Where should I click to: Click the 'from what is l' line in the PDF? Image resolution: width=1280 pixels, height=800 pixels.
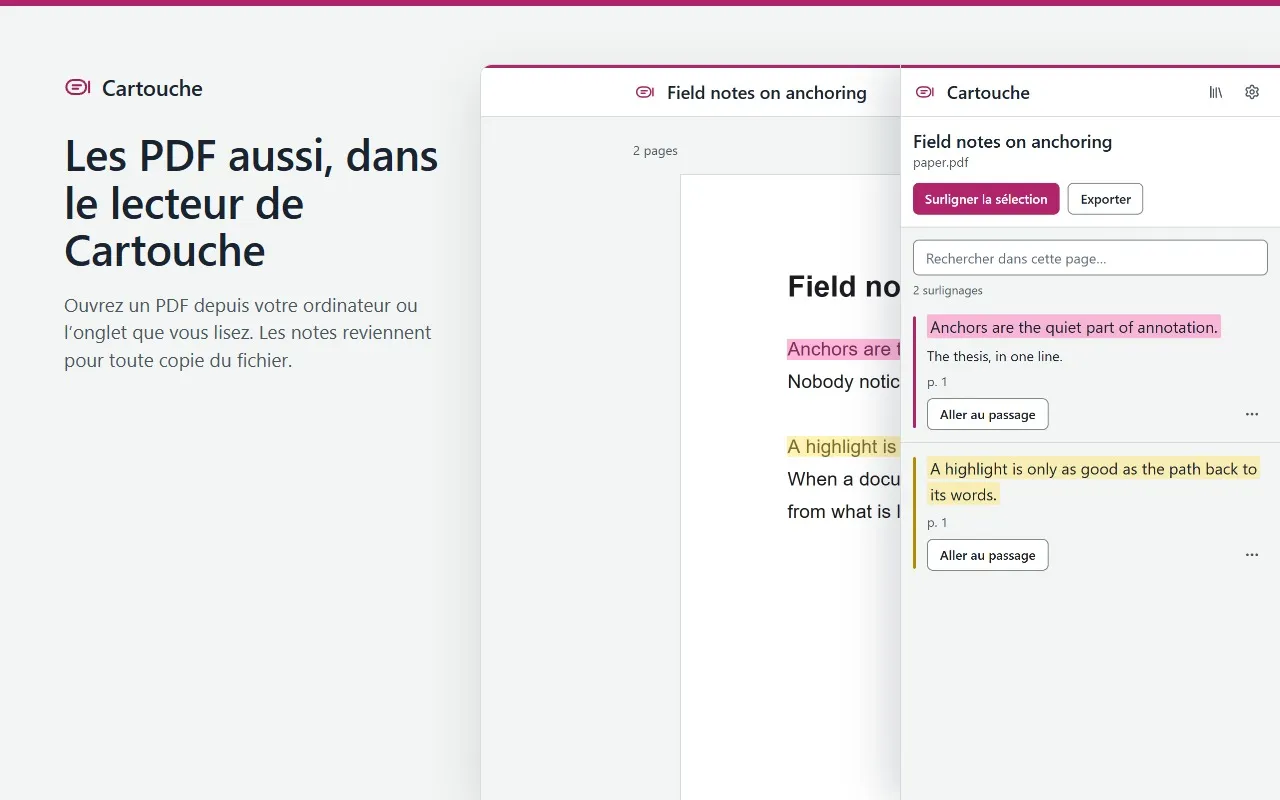844,511
